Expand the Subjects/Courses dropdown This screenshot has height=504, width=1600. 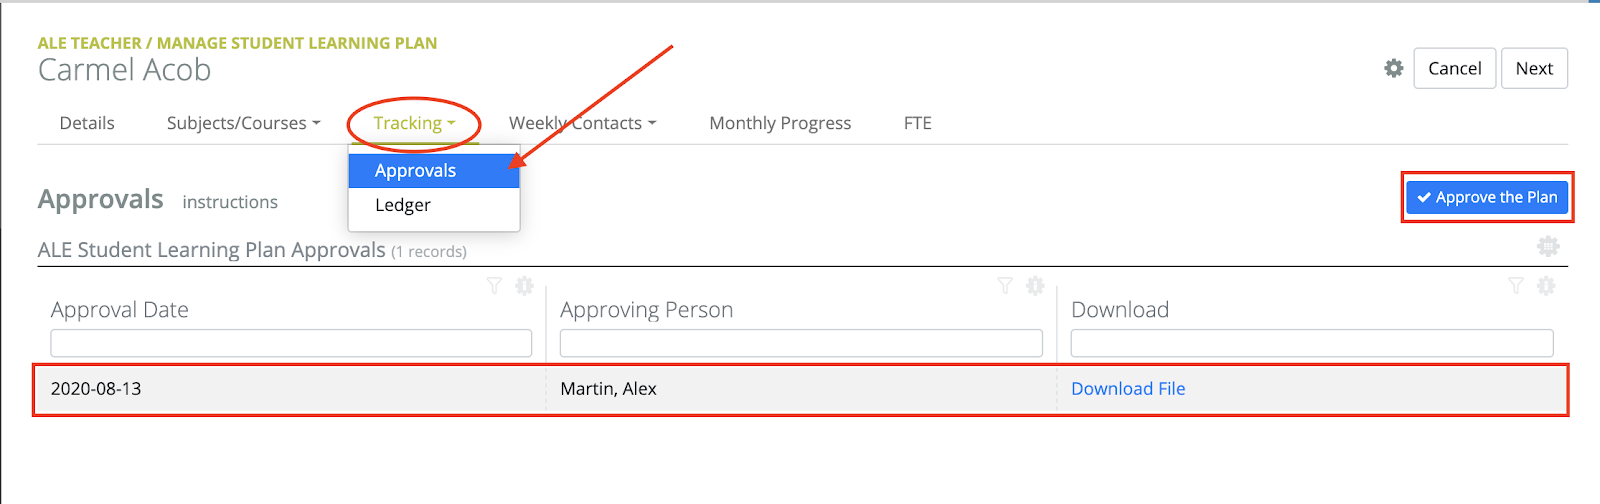click(243, 123)
